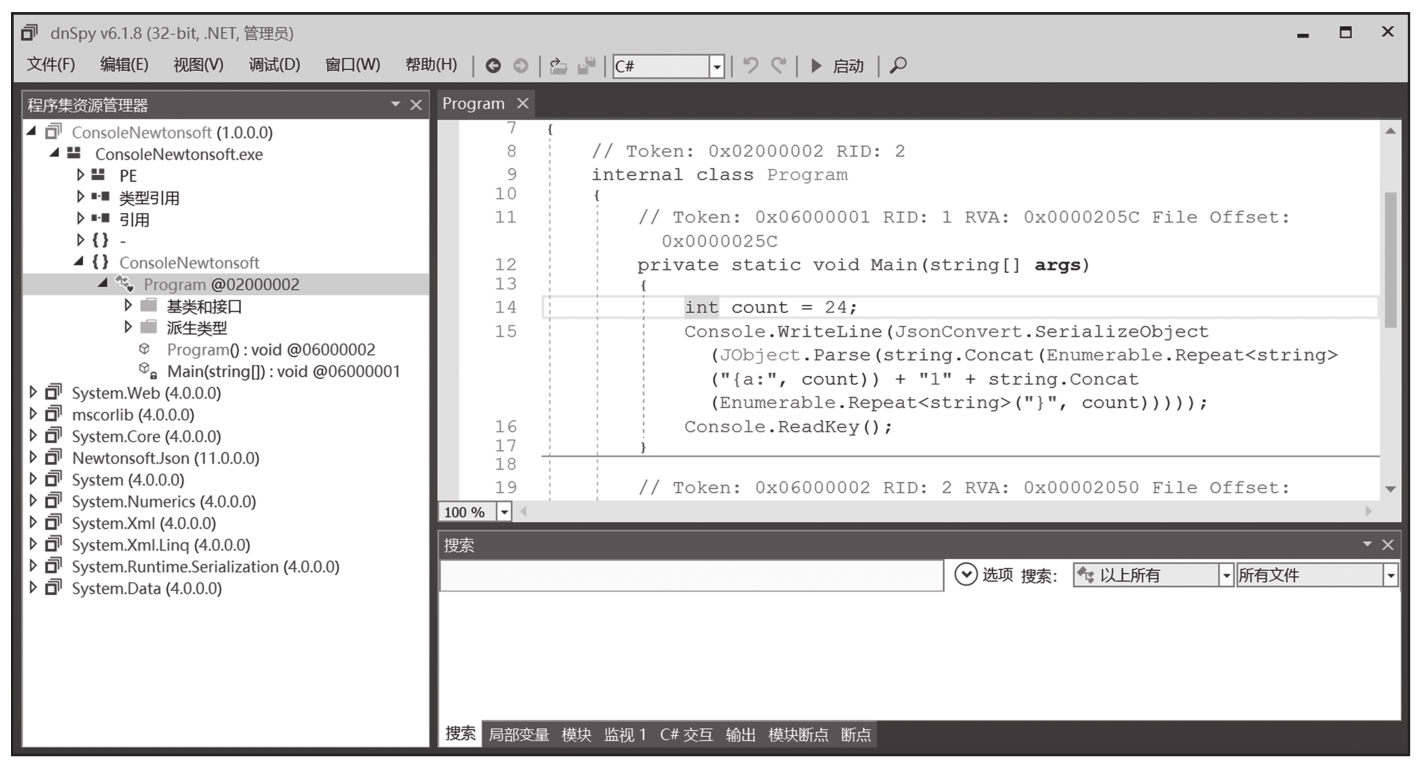
Task: Switch to the 模块 tab
Action: click(576, 735)
